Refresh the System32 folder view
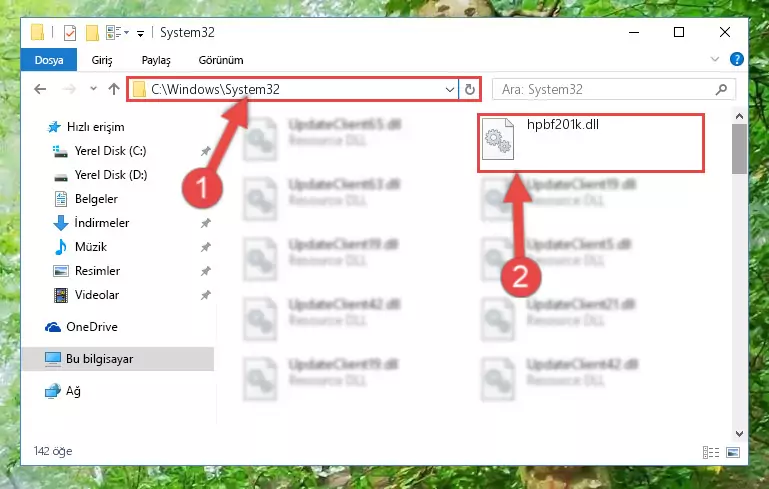The height and width of the screenshot is (489, 769). (469, 89)
